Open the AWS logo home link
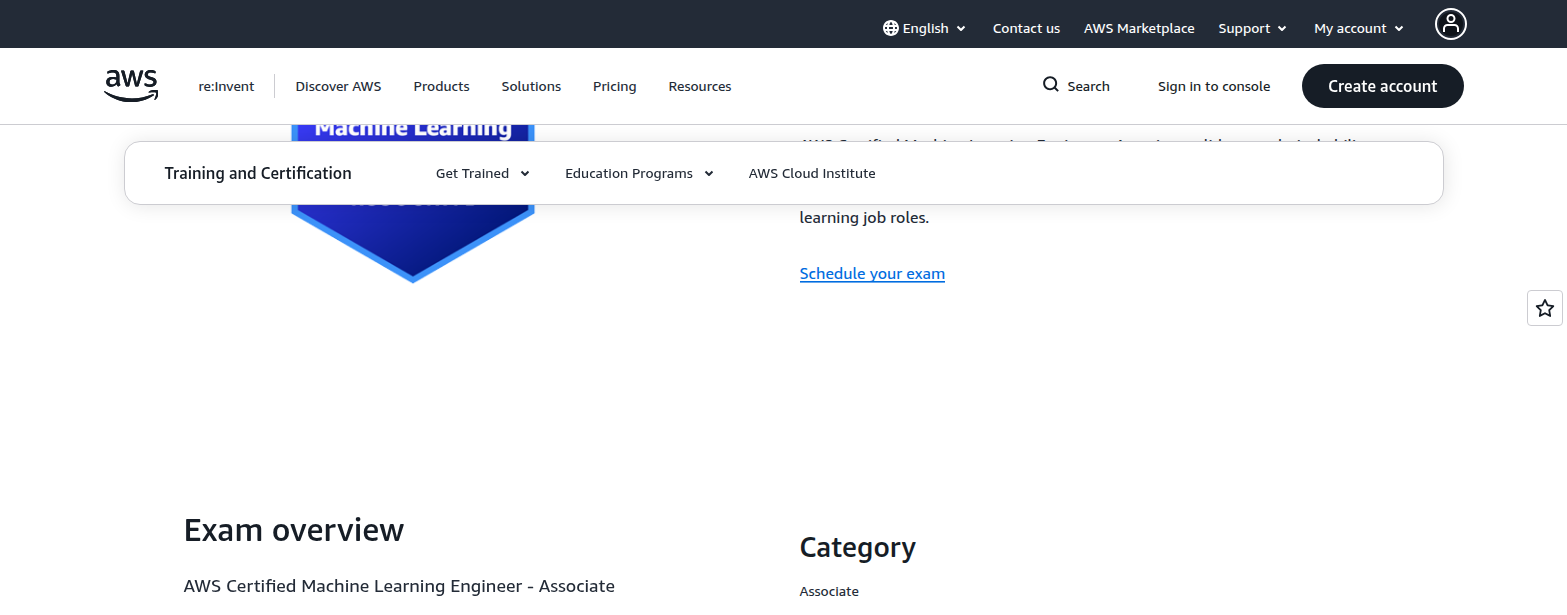The width and height of the screenshot is (1567, 615). (x=131, y=86)
